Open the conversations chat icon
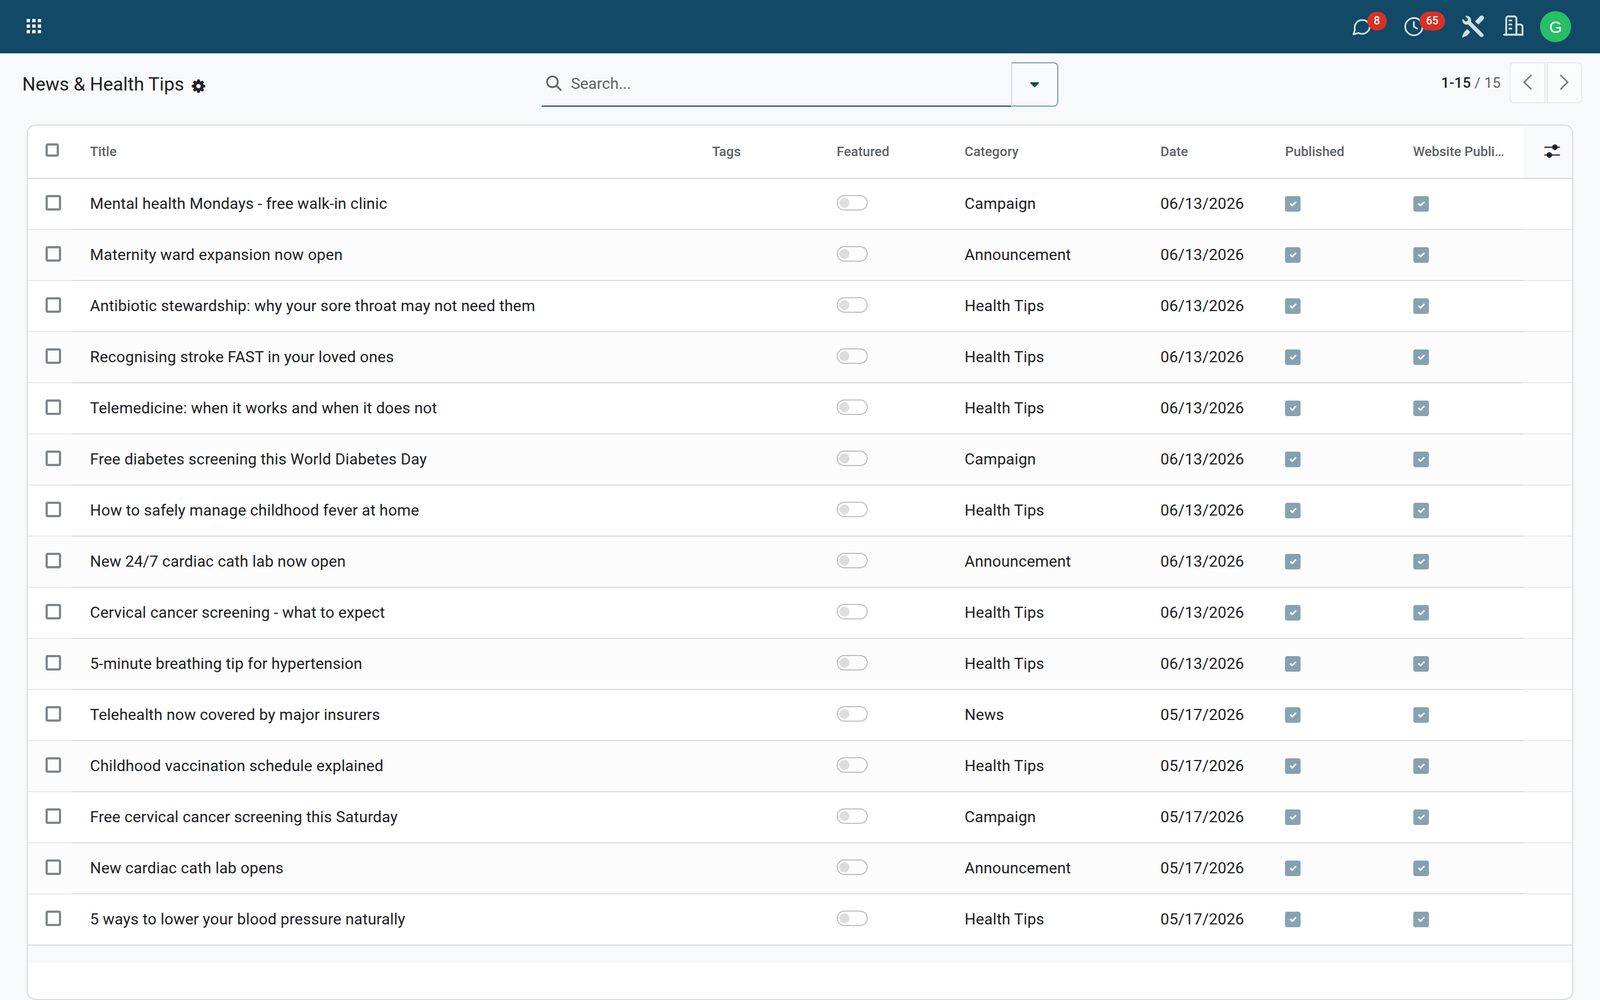1600x1000 pixels. point(1361,27)
